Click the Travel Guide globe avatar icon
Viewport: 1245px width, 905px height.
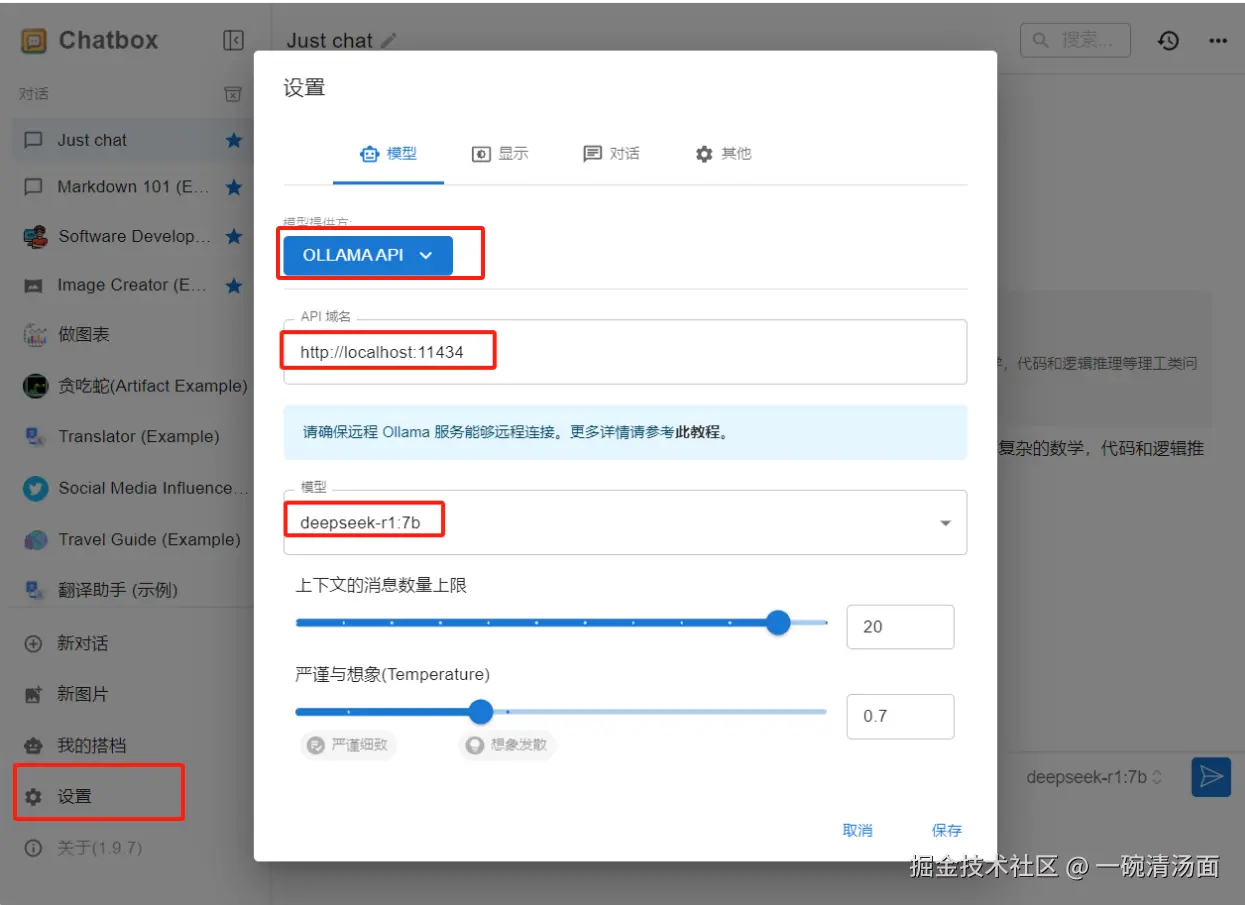[36, 540]
